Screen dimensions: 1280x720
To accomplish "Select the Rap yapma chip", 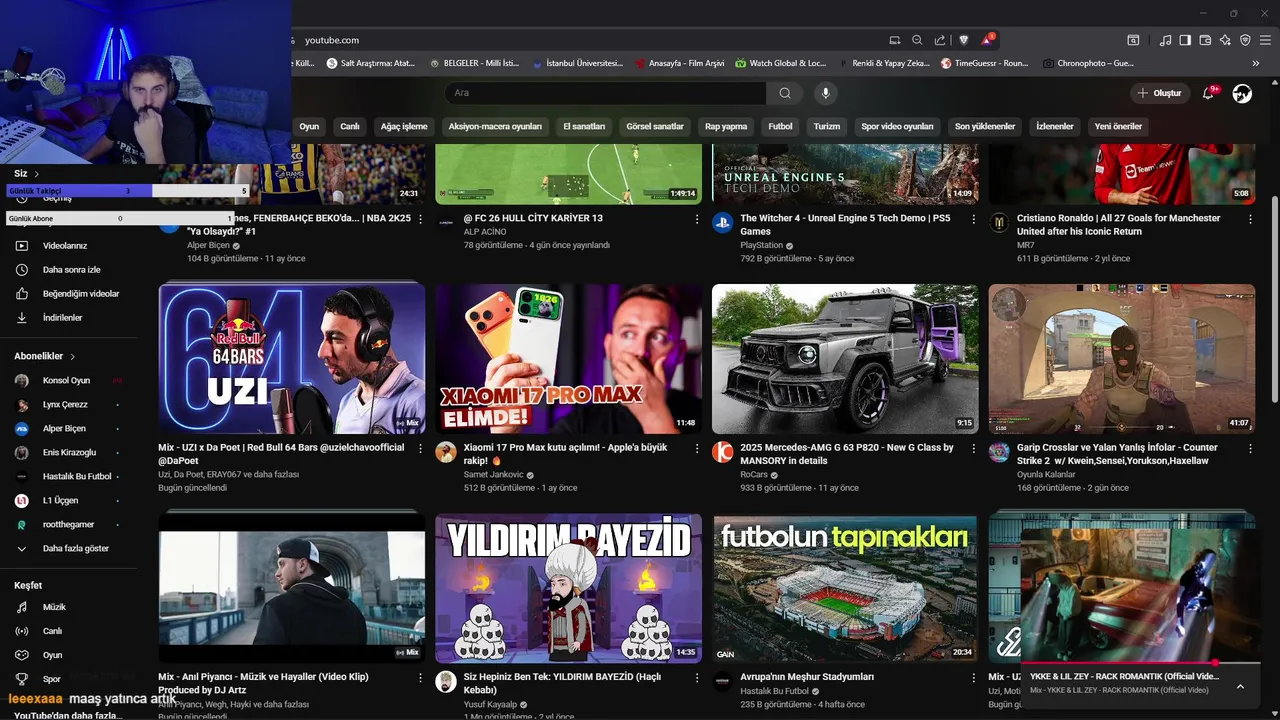I will tap(726, 127).
